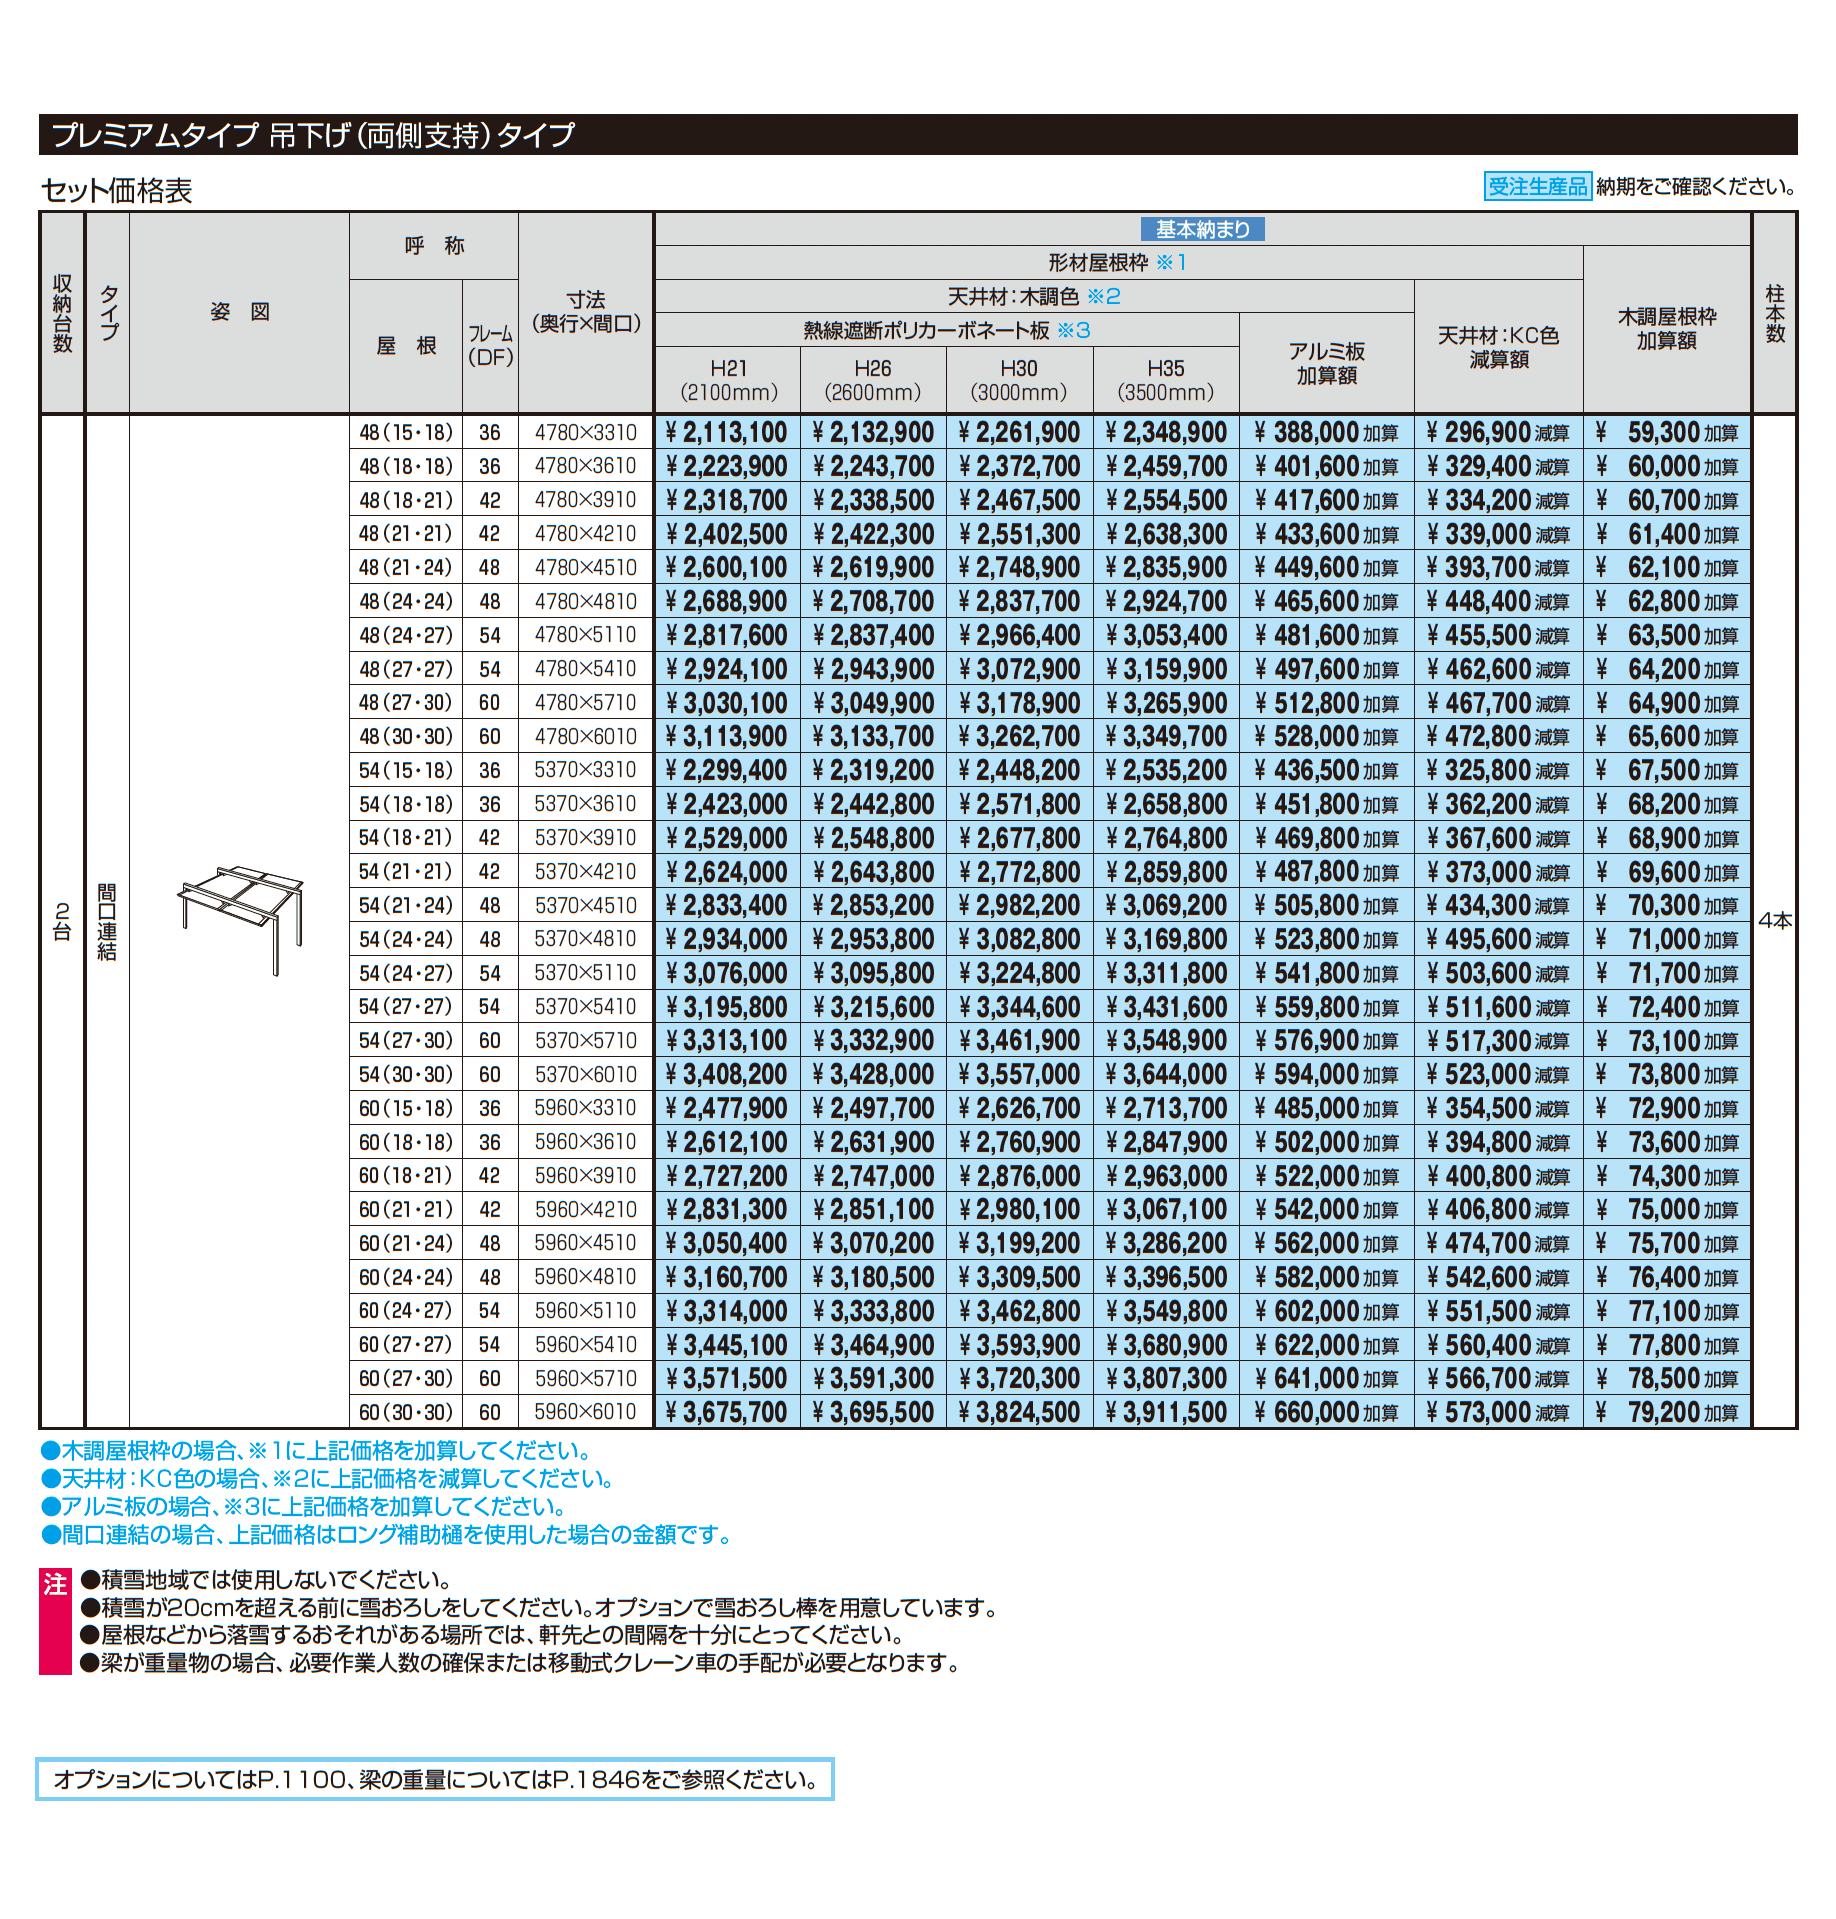Click the 天井材:木調色 ※2 header
1836x1919 pixels.
1034,296
